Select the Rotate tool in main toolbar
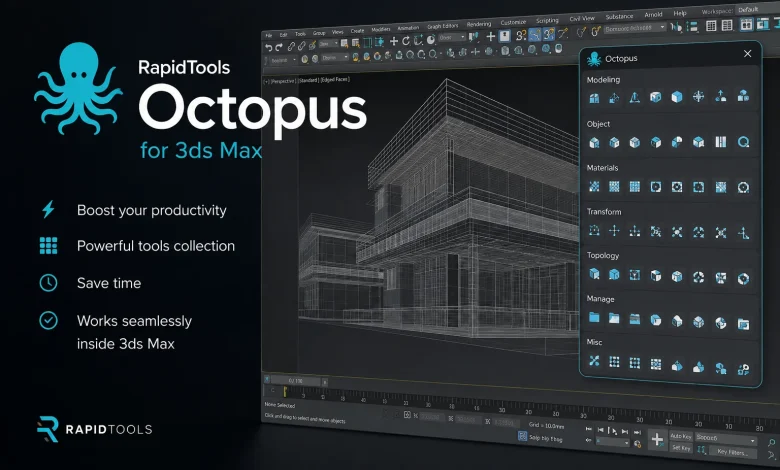The width and height of the screenshot is (780, 470). click(x=406, y=40)
